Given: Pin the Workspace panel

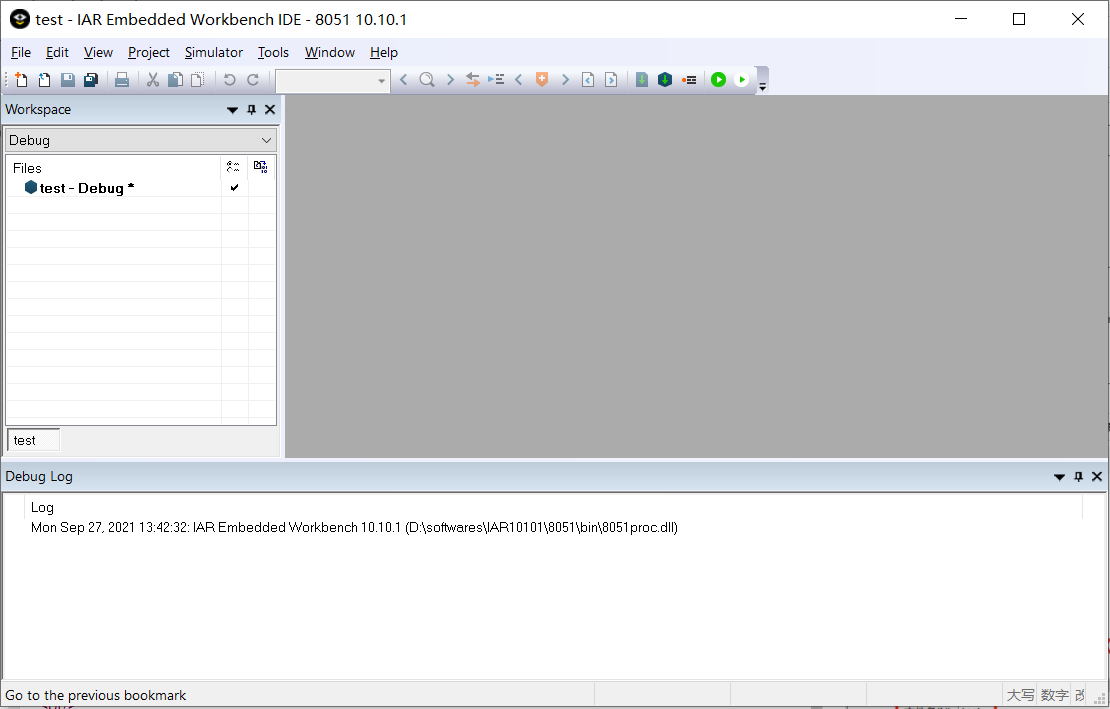Looking at the screenshot, I should [251, 110].
